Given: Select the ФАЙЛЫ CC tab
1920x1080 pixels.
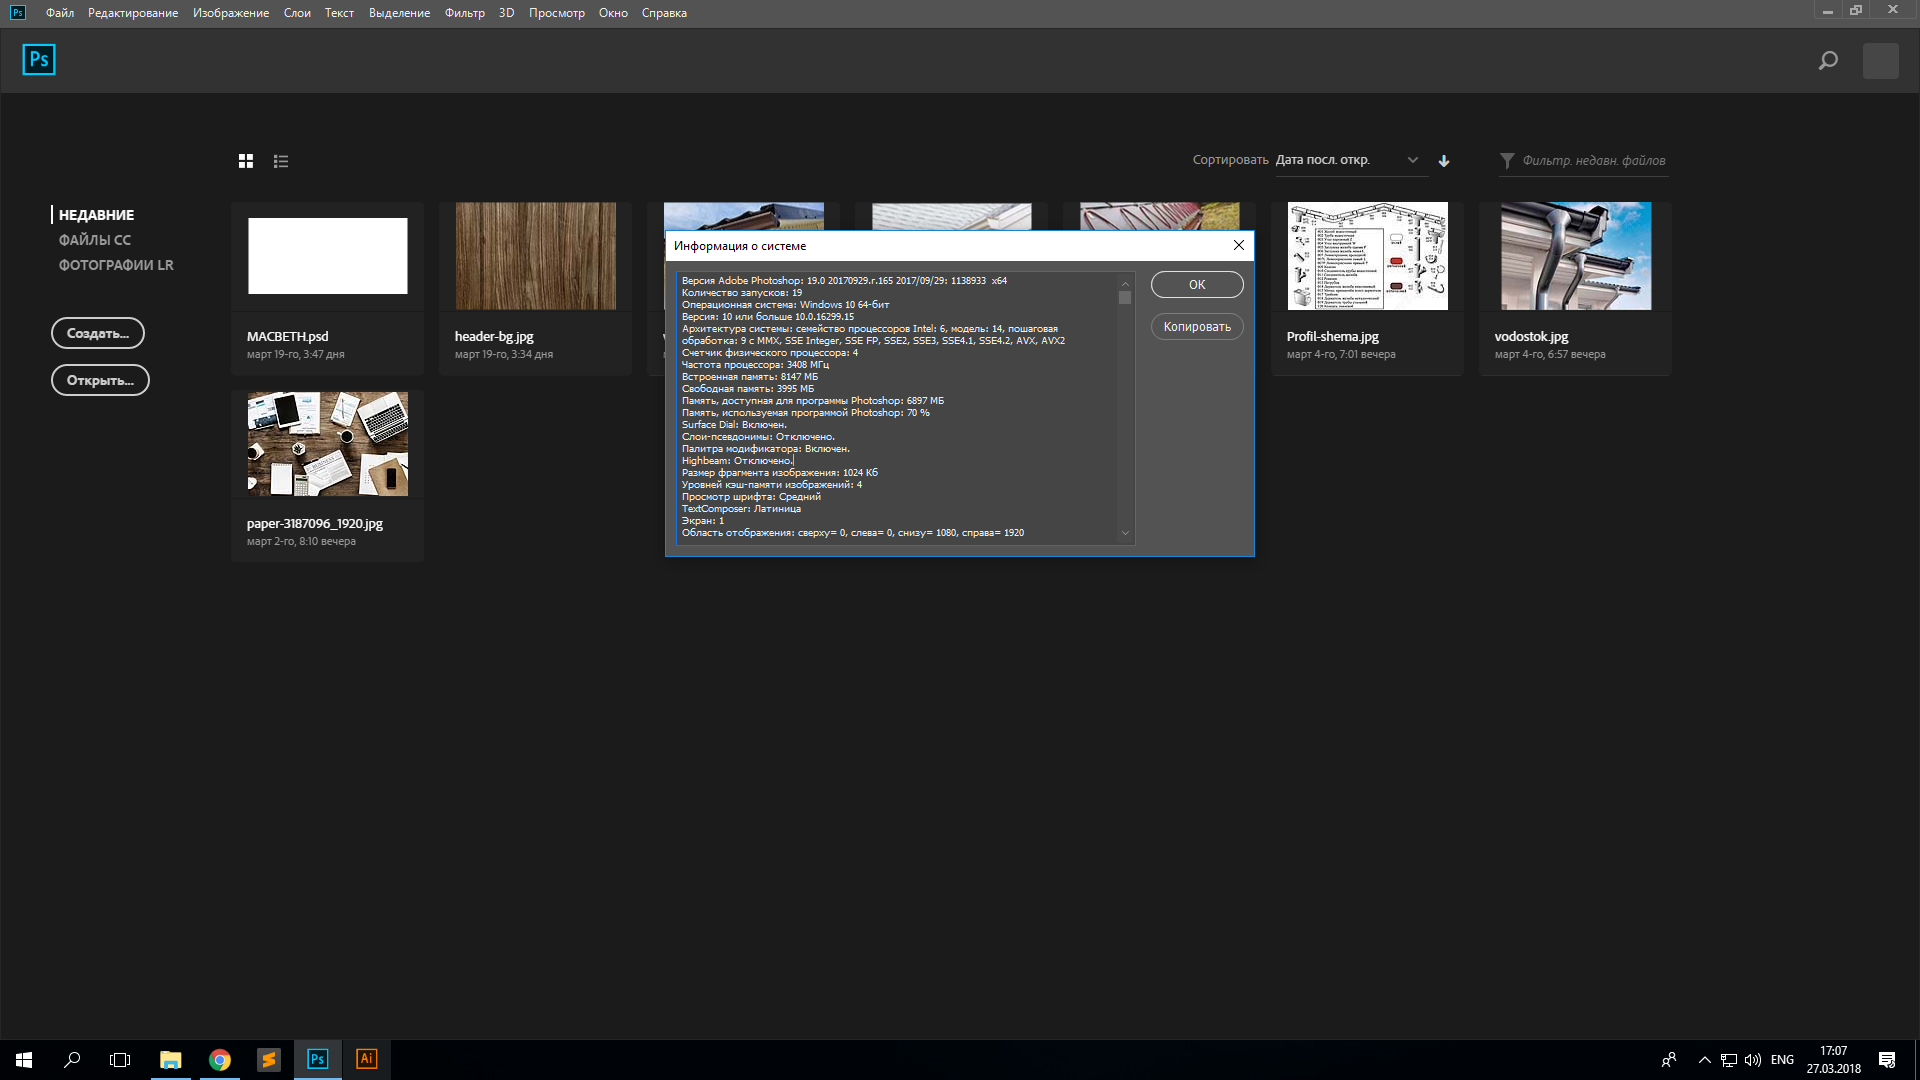Looking at the screenshot, I should click(95, 240).
